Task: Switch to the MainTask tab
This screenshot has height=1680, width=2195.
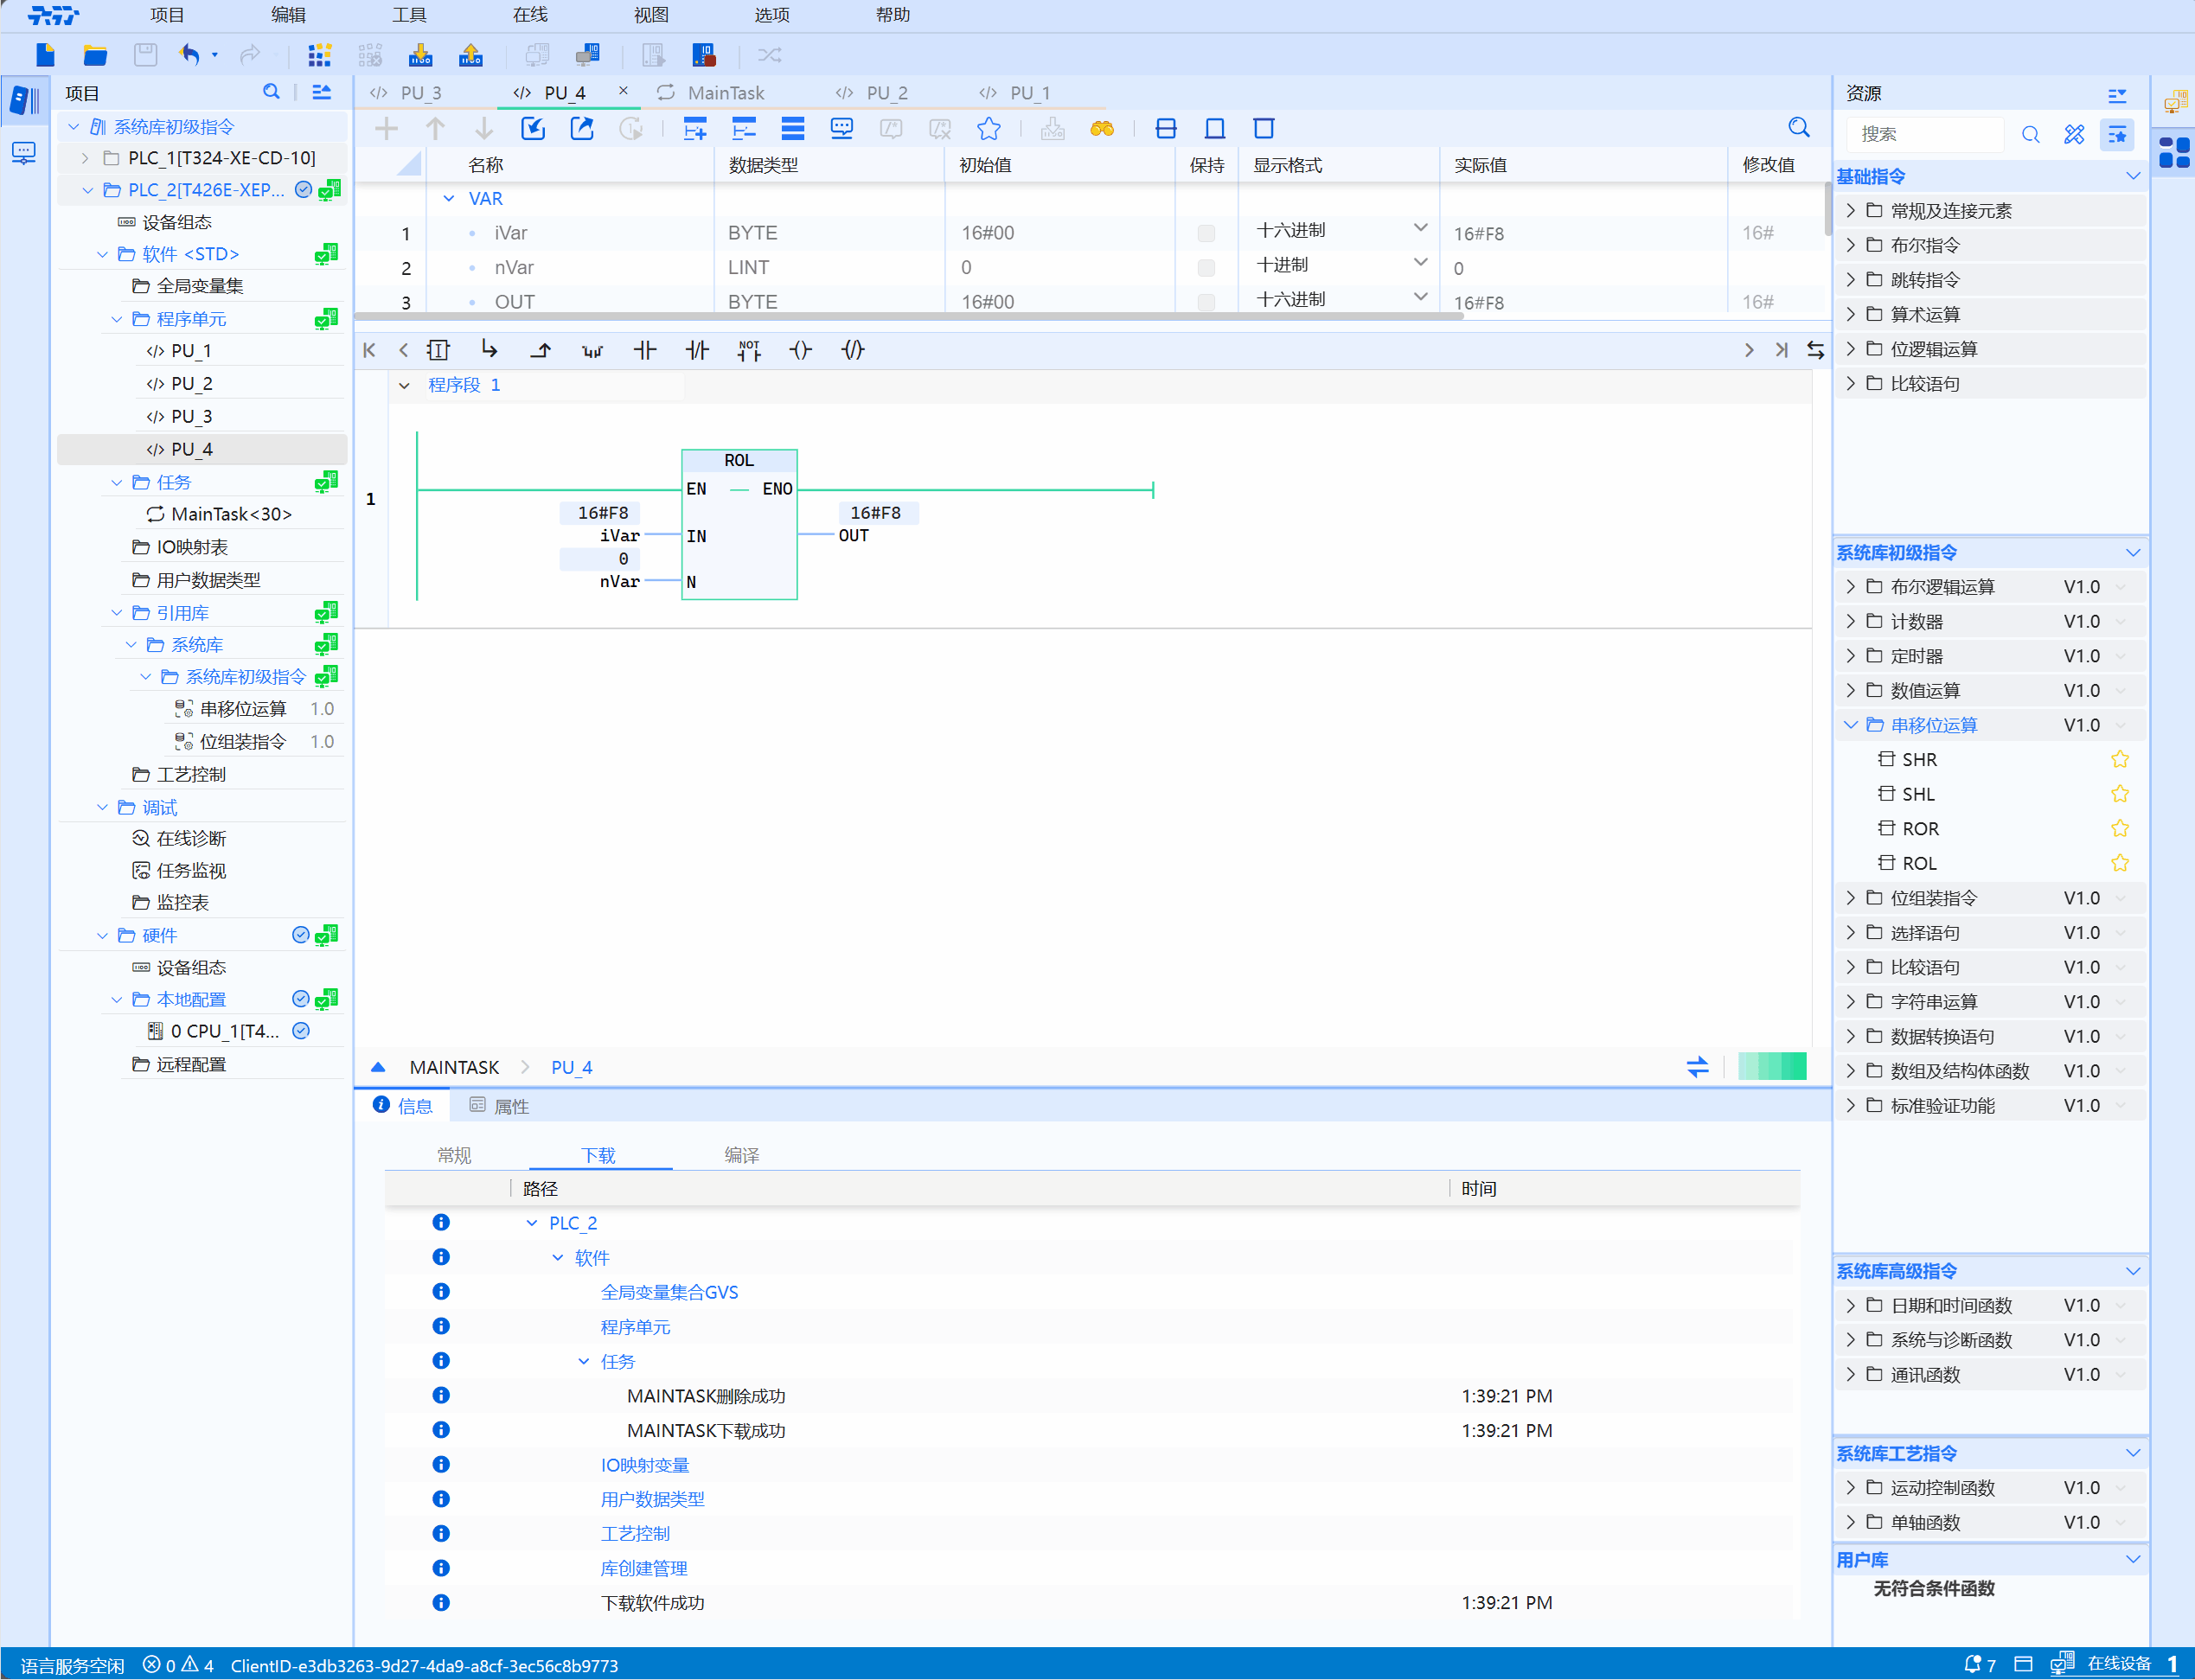Action: click(725, 93)
